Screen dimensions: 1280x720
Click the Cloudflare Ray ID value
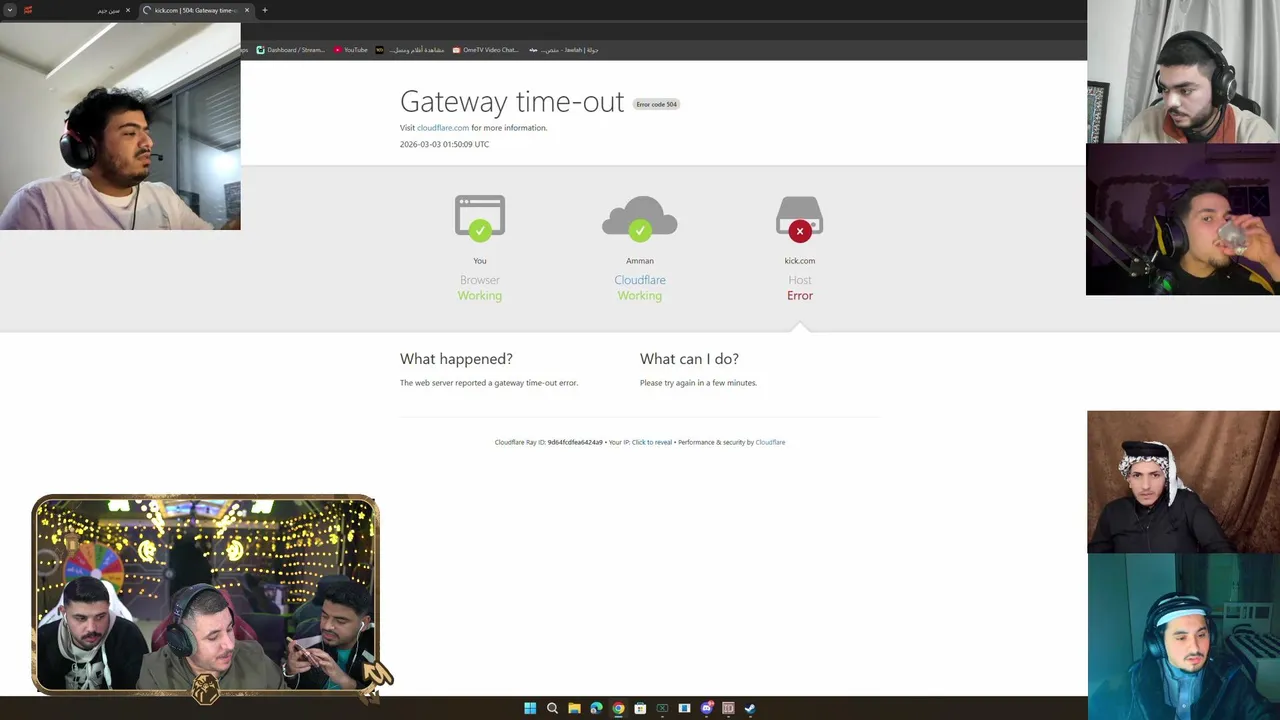pyautogui.click(x=575, y=442)
